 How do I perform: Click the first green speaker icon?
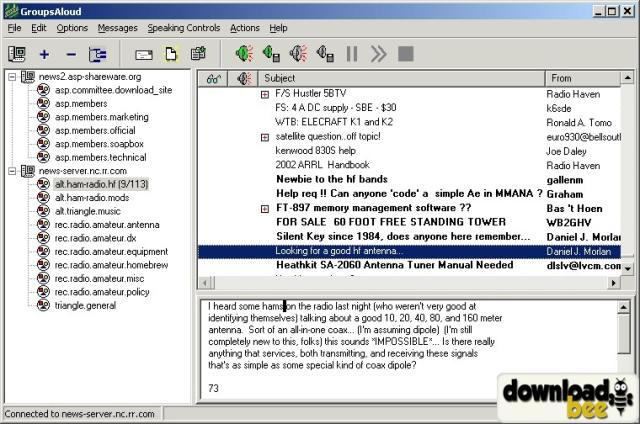coord(244,53)
